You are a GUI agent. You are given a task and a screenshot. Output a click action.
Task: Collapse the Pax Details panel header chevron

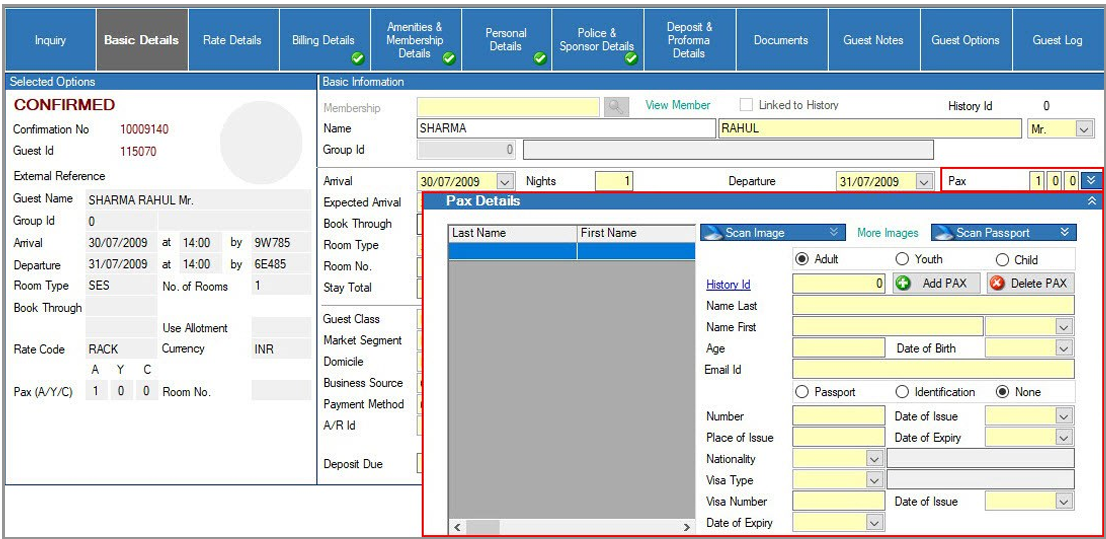tap(1092, 201)
